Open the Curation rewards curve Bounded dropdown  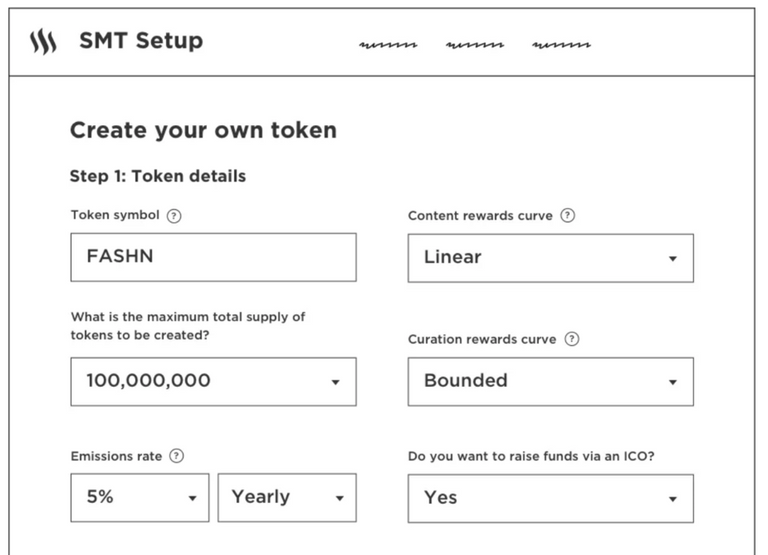pos(551,382)
